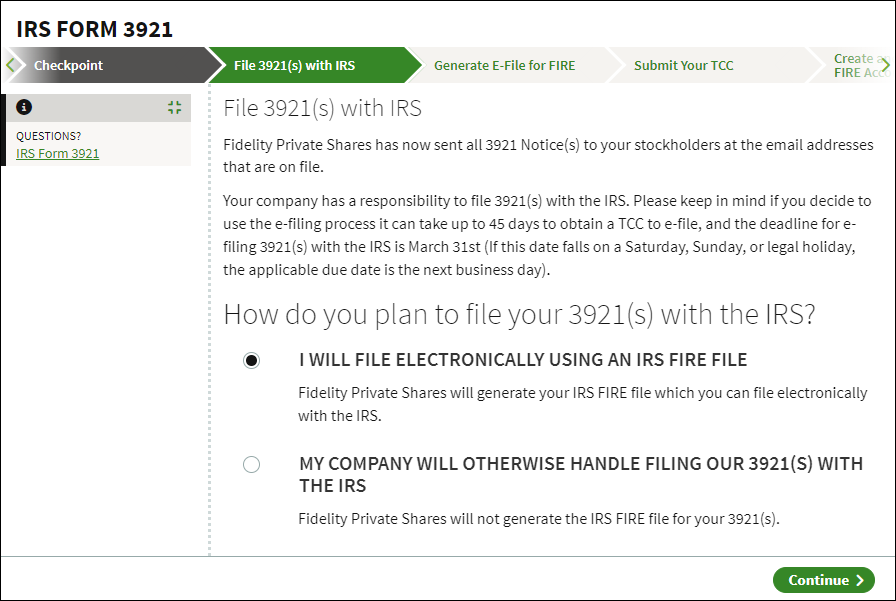896x601 pixels.
Task: Click the Continue button
Action: coord(824,580)
